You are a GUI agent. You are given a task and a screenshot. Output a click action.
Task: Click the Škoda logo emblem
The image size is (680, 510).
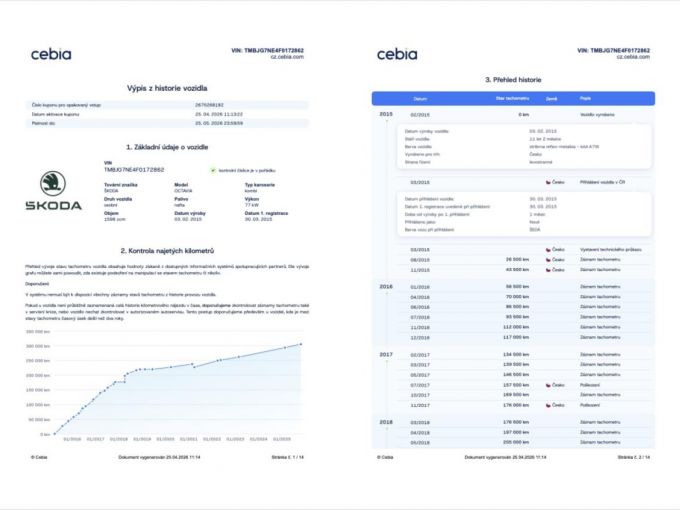coord(52,184)
